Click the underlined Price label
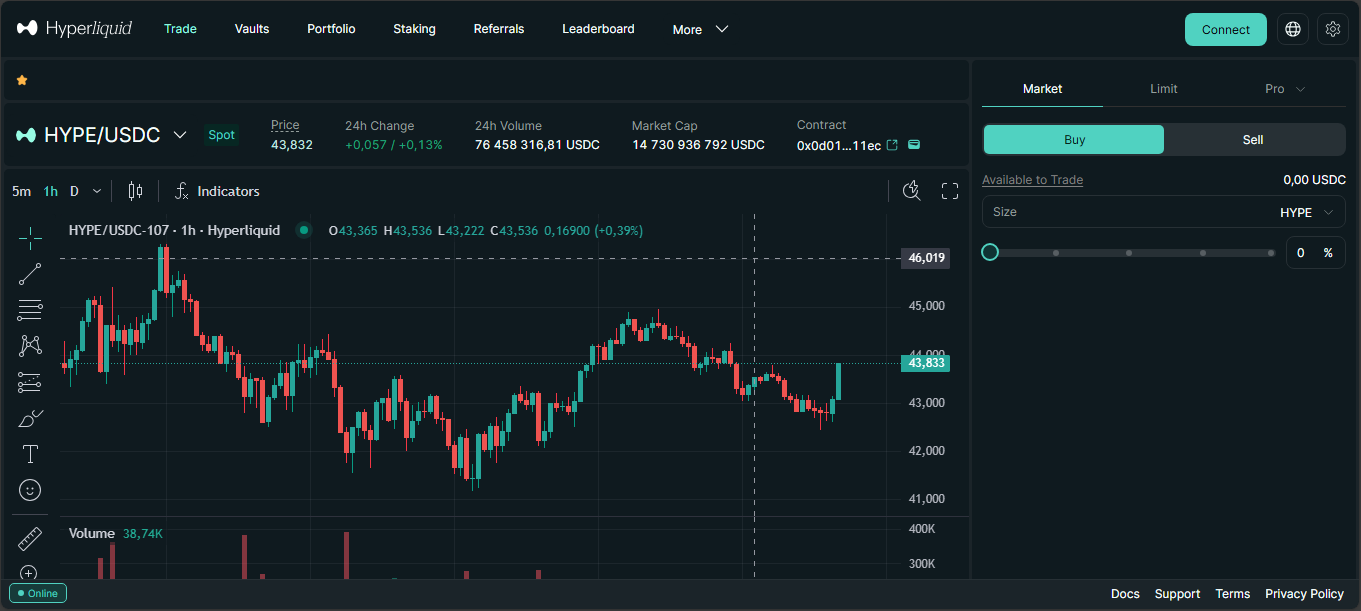This screenshot has height=611, width=1361. 285,125
